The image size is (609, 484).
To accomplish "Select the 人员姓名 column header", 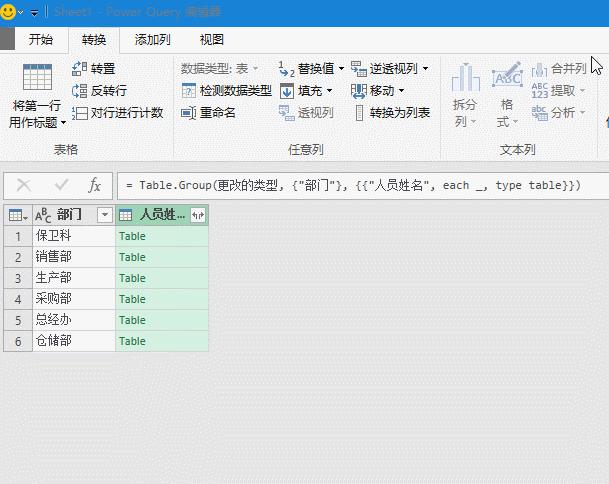I will [x=162, y=215].
